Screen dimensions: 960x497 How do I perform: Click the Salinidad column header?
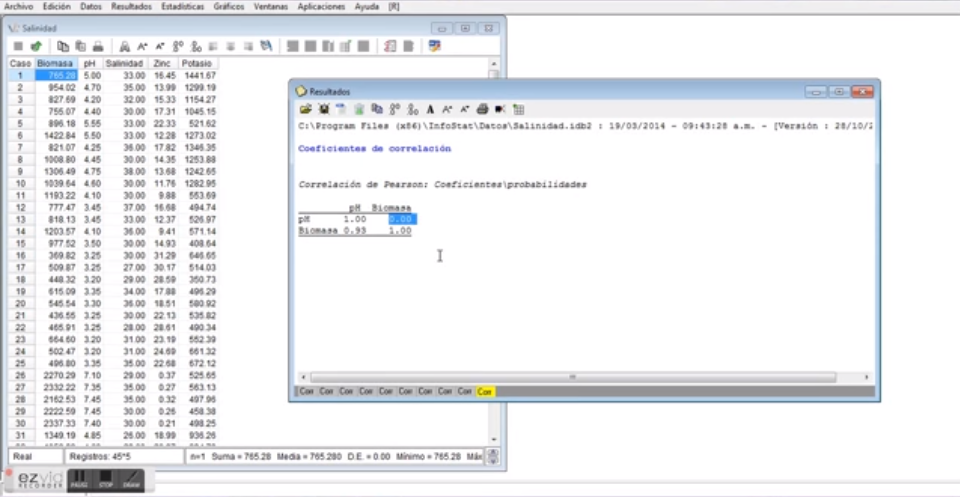point(125,63)
